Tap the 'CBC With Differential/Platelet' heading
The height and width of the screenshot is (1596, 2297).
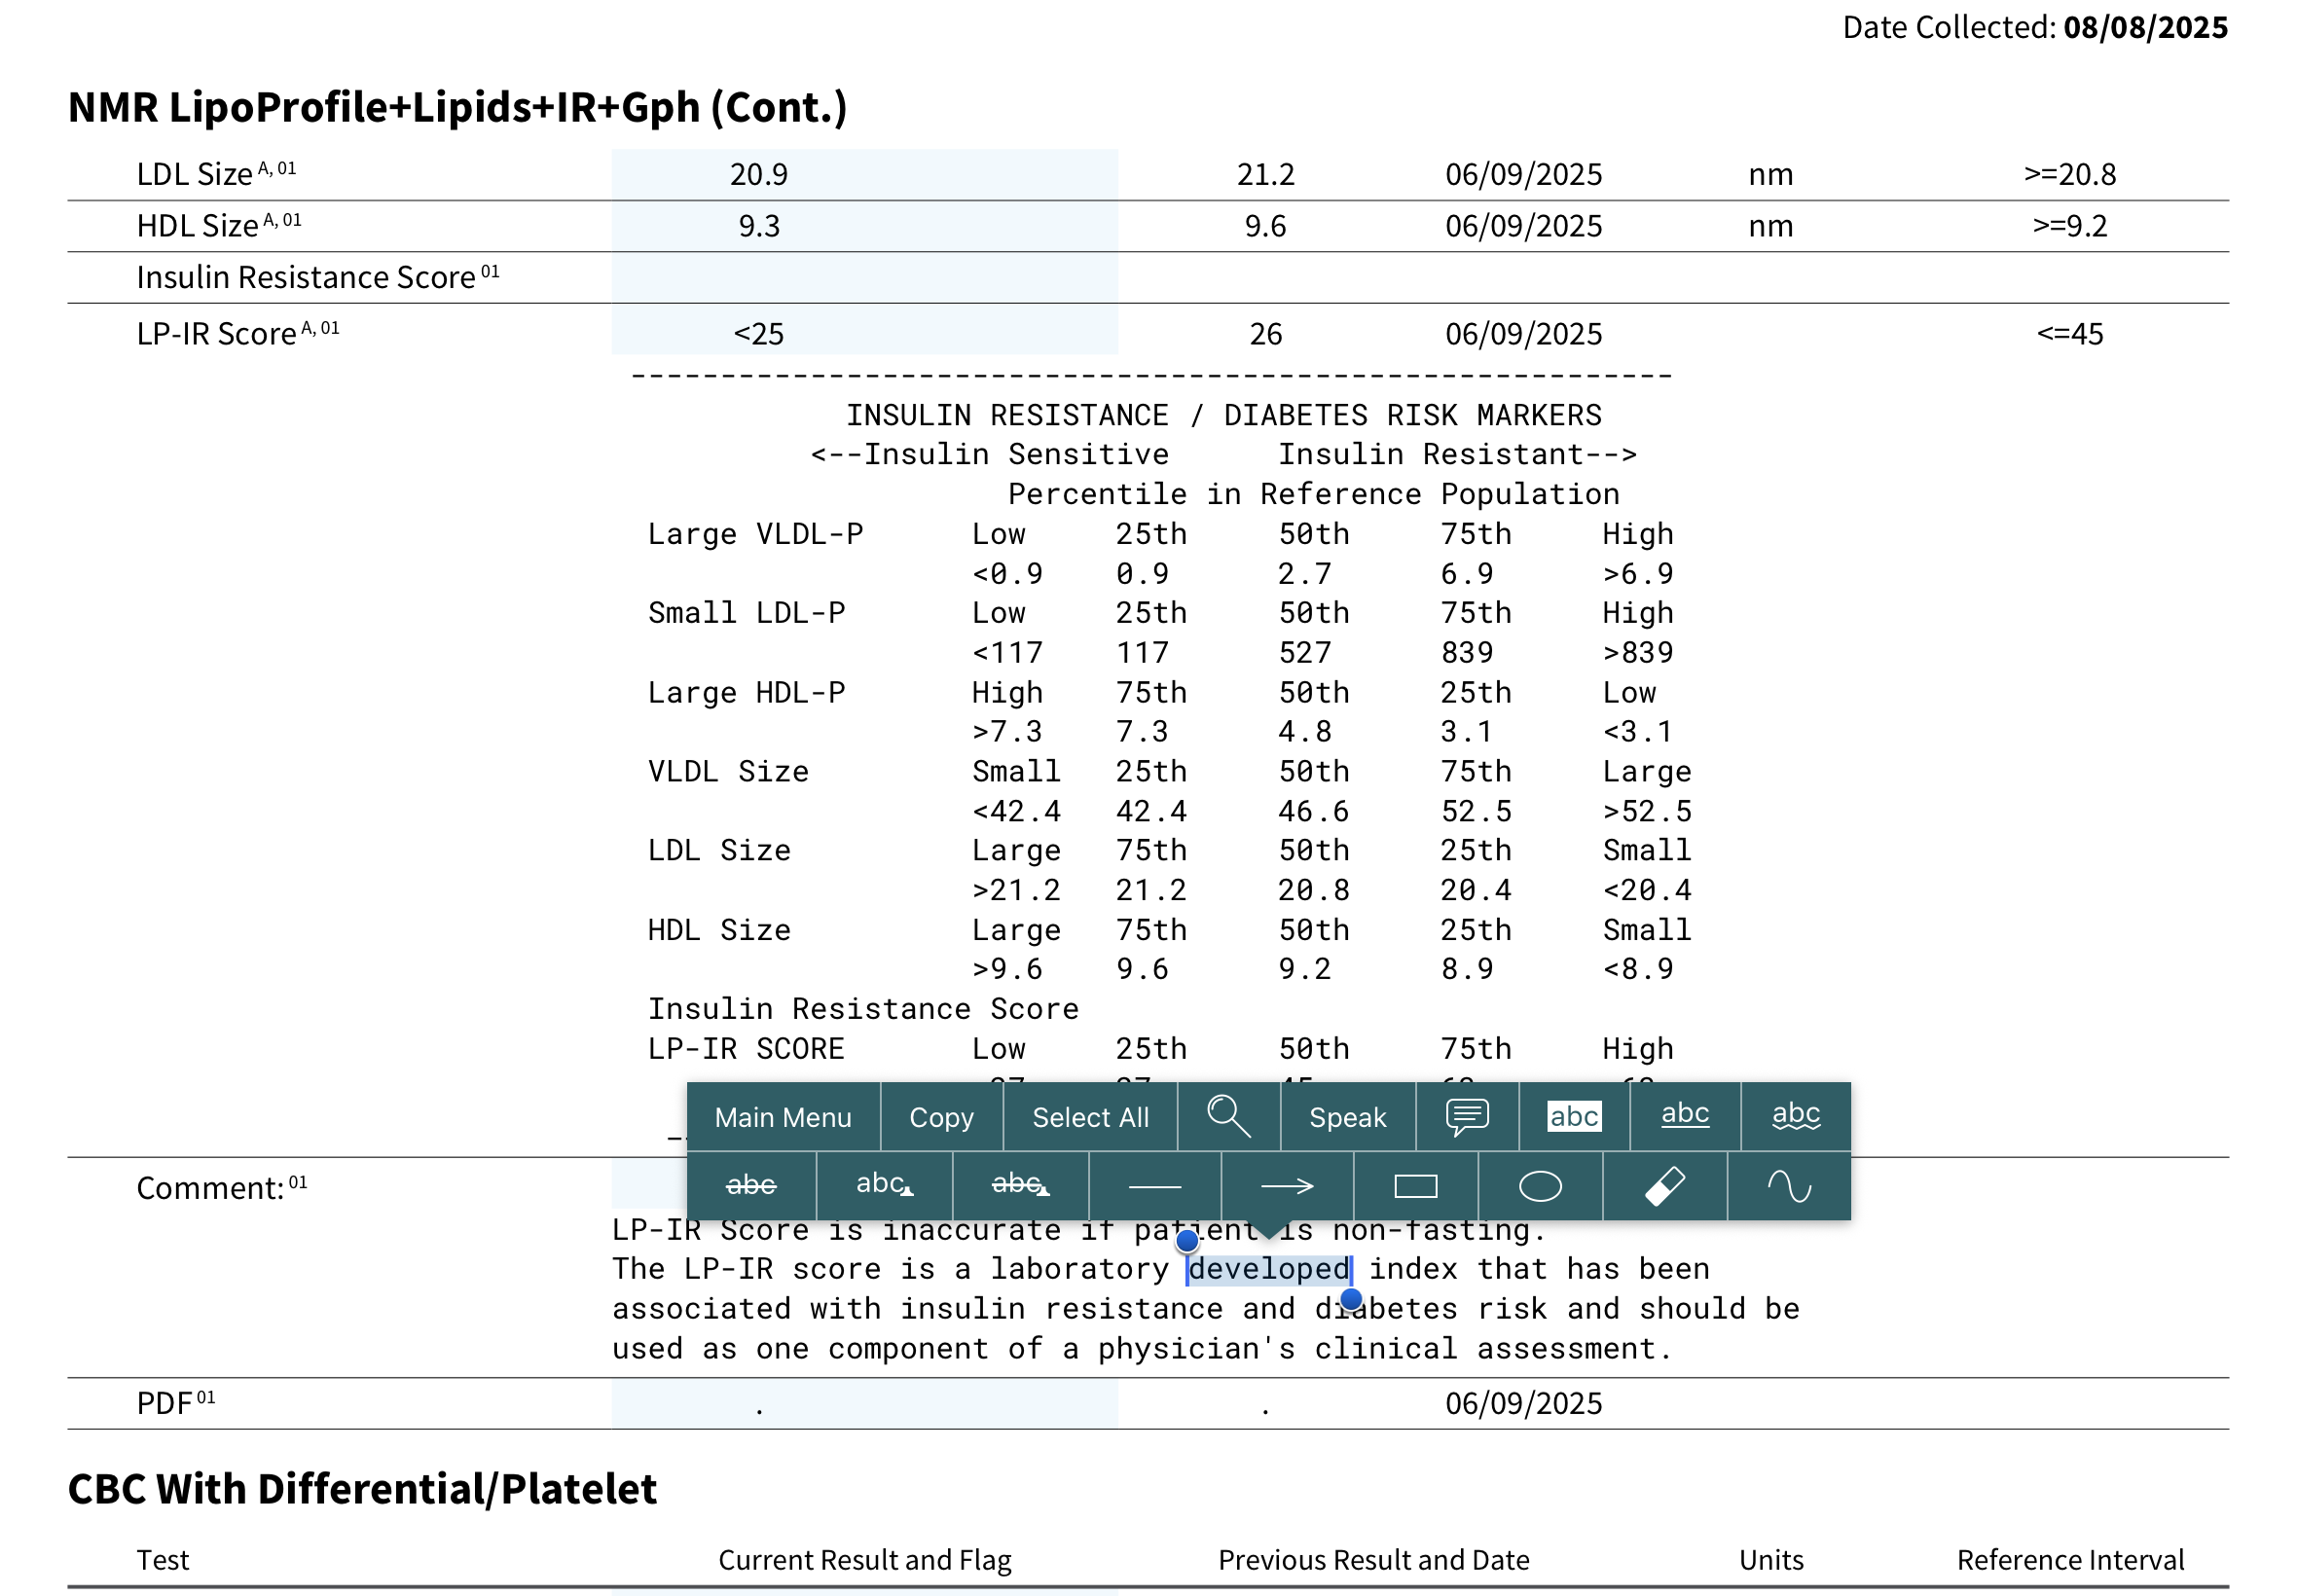click(x=362, y=1489)
